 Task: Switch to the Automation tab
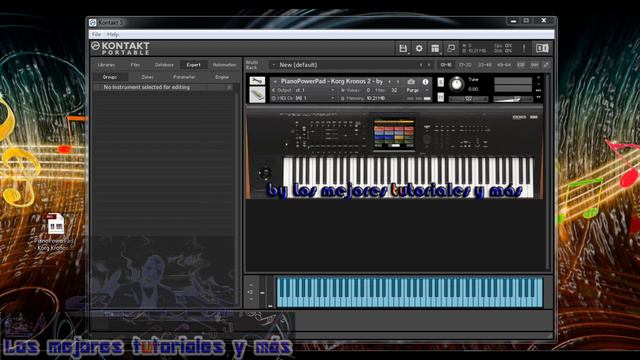tap(224, 64)
